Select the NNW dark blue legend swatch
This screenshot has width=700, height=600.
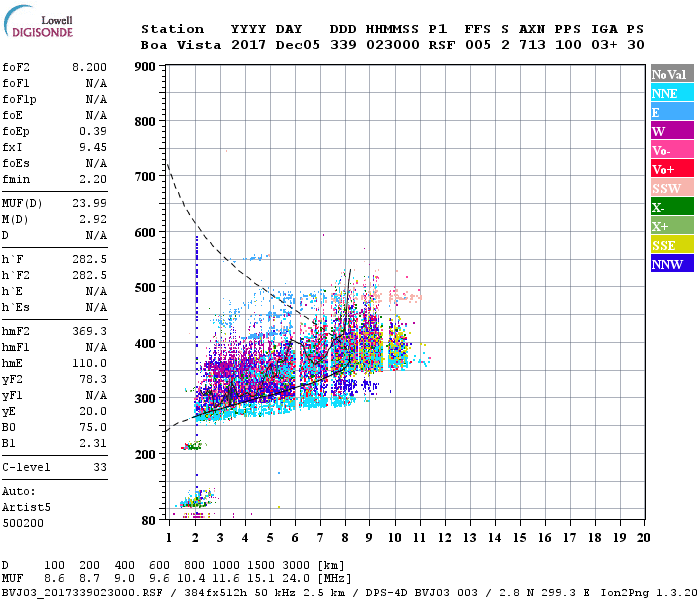pos(672,263)
